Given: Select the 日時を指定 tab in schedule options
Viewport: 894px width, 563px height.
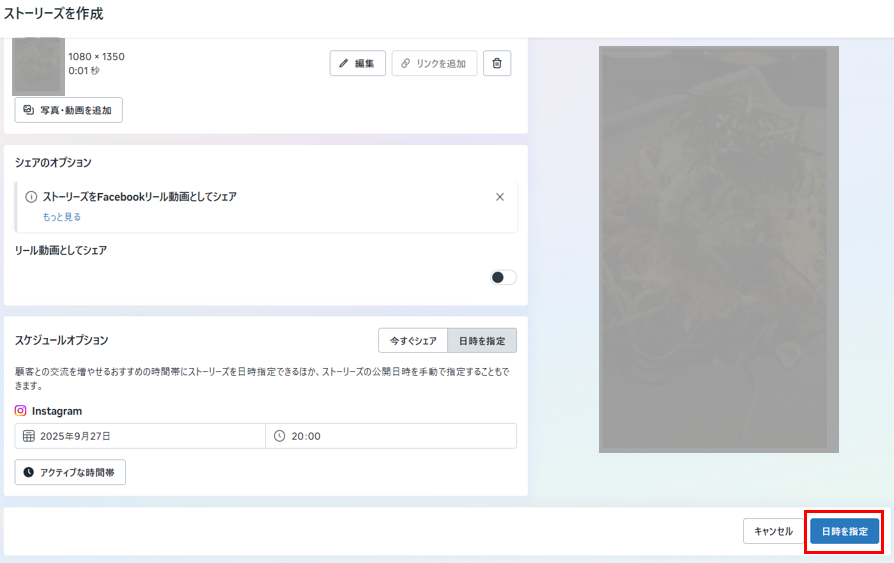Looking at the screenshot, I should [481, 341].
